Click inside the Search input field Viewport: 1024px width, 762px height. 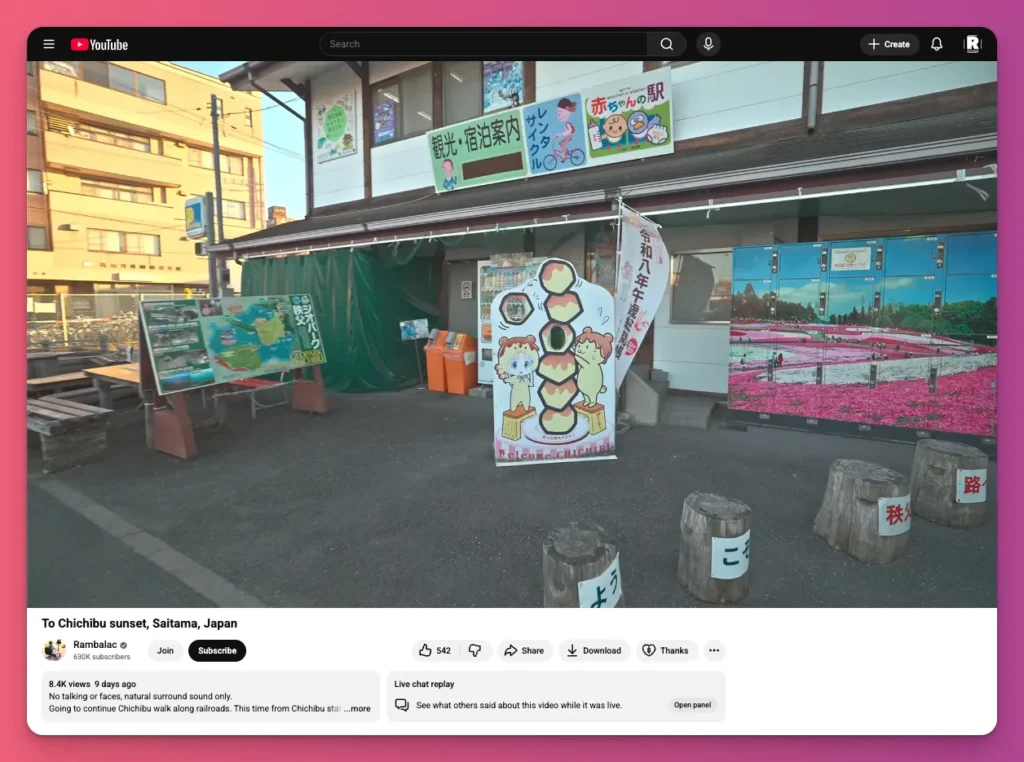[480, 44]
